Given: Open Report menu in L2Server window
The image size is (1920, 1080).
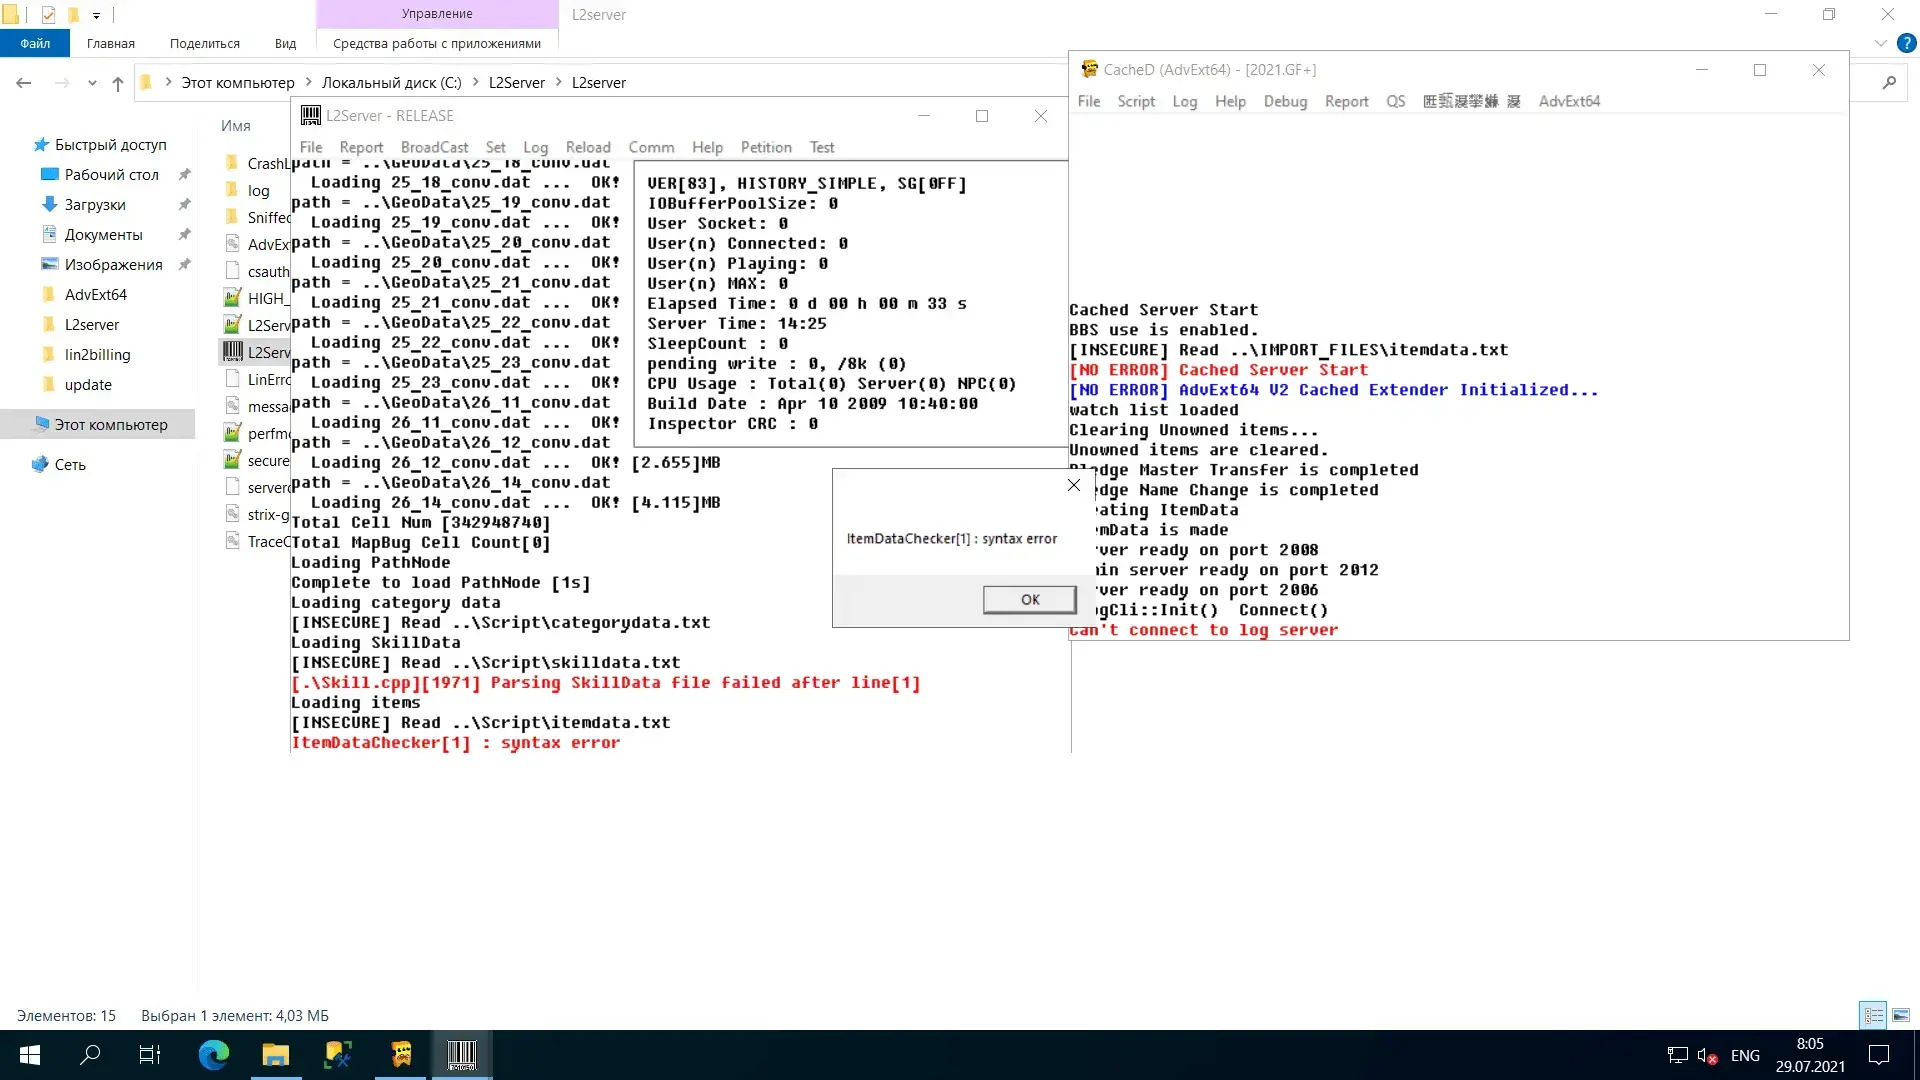Looking at the screenshot, I should [x=361, y=147].
